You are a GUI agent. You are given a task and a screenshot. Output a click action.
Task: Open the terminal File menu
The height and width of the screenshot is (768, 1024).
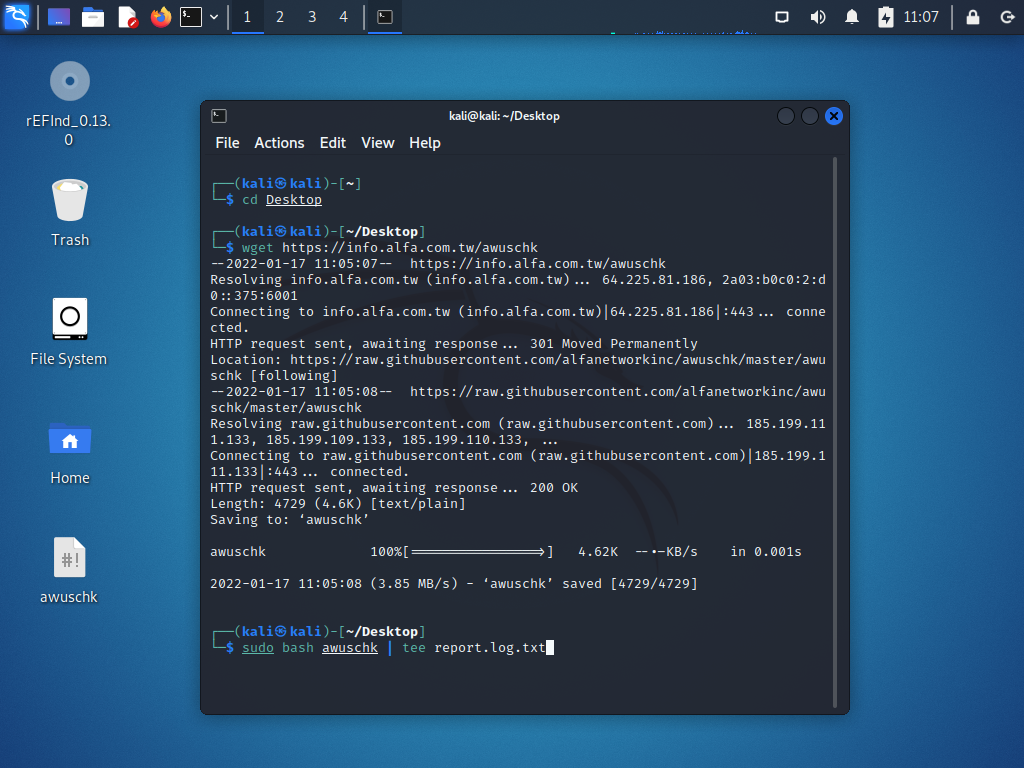[227, 143]
